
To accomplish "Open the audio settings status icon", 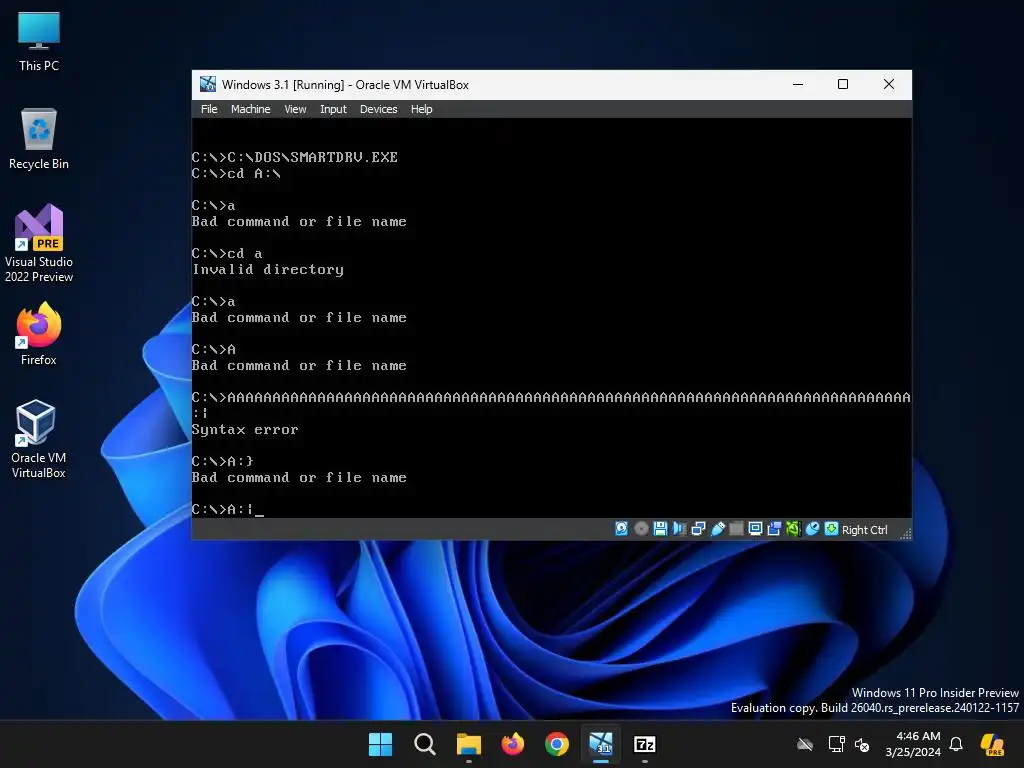I will [x=679, y=529].
